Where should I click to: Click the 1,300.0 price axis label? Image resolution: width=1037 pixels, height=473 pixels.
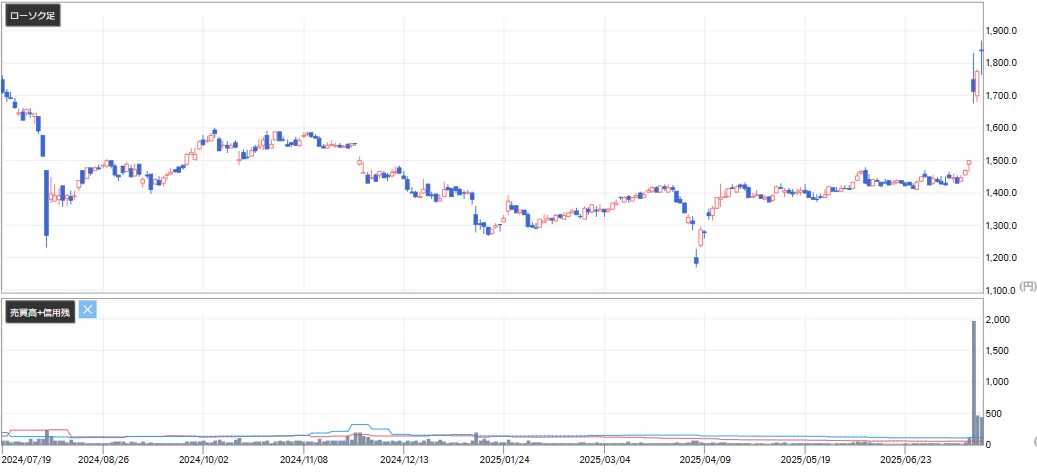(x=1001, y=226)
